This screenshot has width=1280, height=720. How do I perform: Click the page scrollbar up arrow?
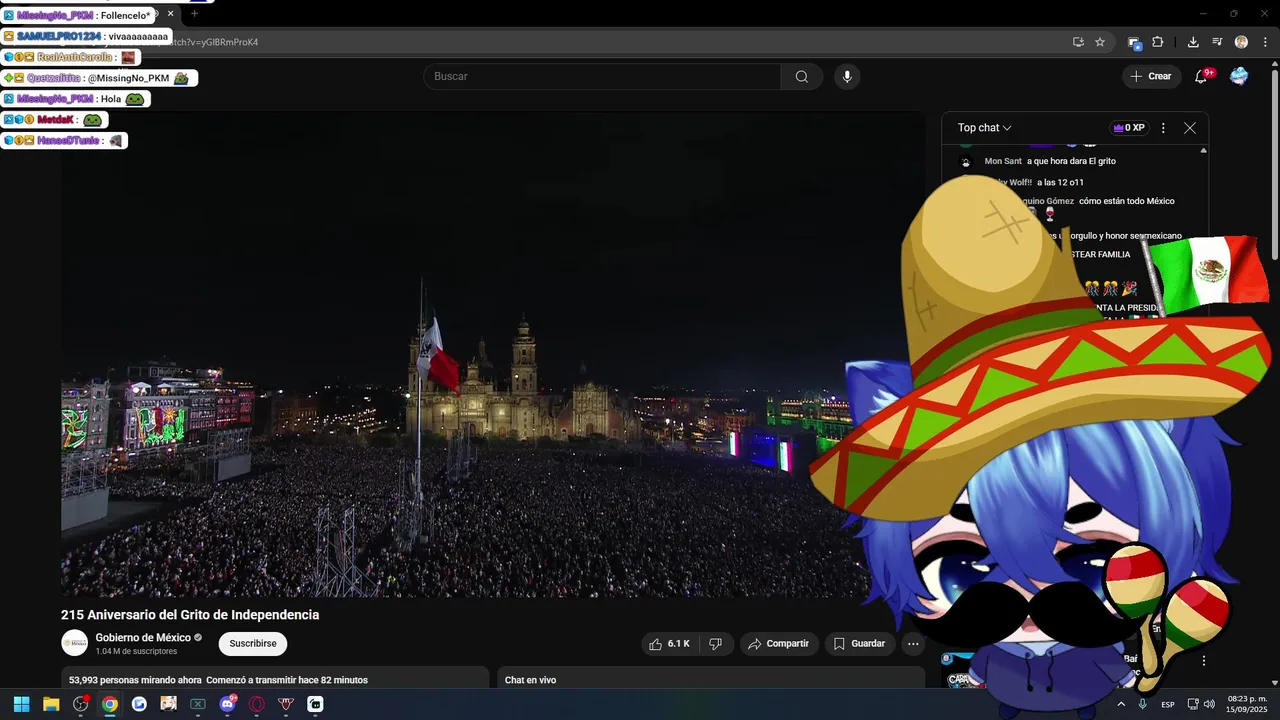(1274, 65)
